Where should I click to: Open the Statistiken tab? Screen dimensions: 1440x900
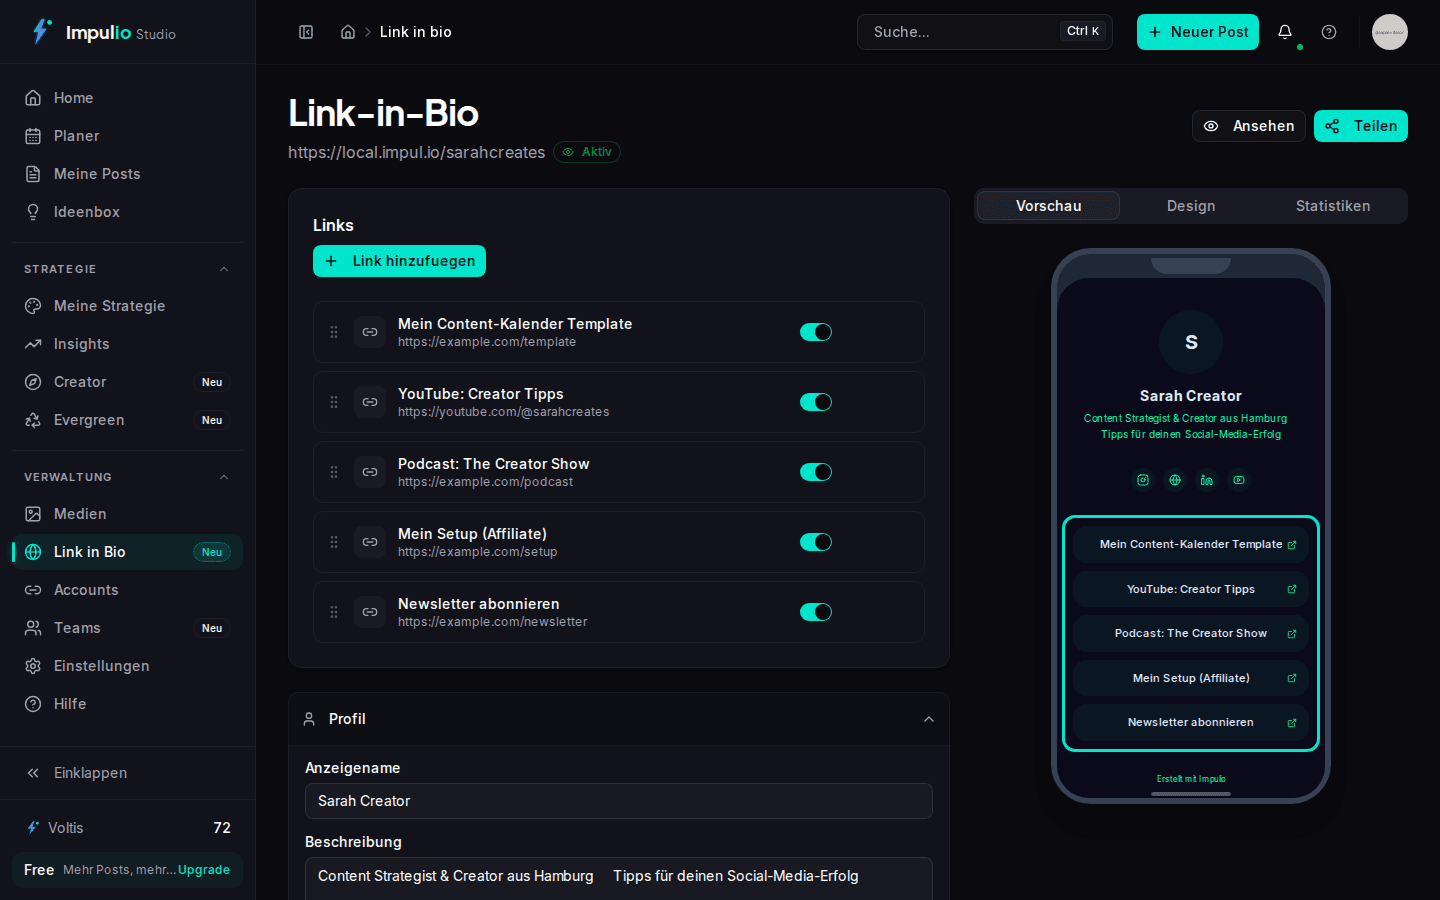click(x=1333, y=206)
